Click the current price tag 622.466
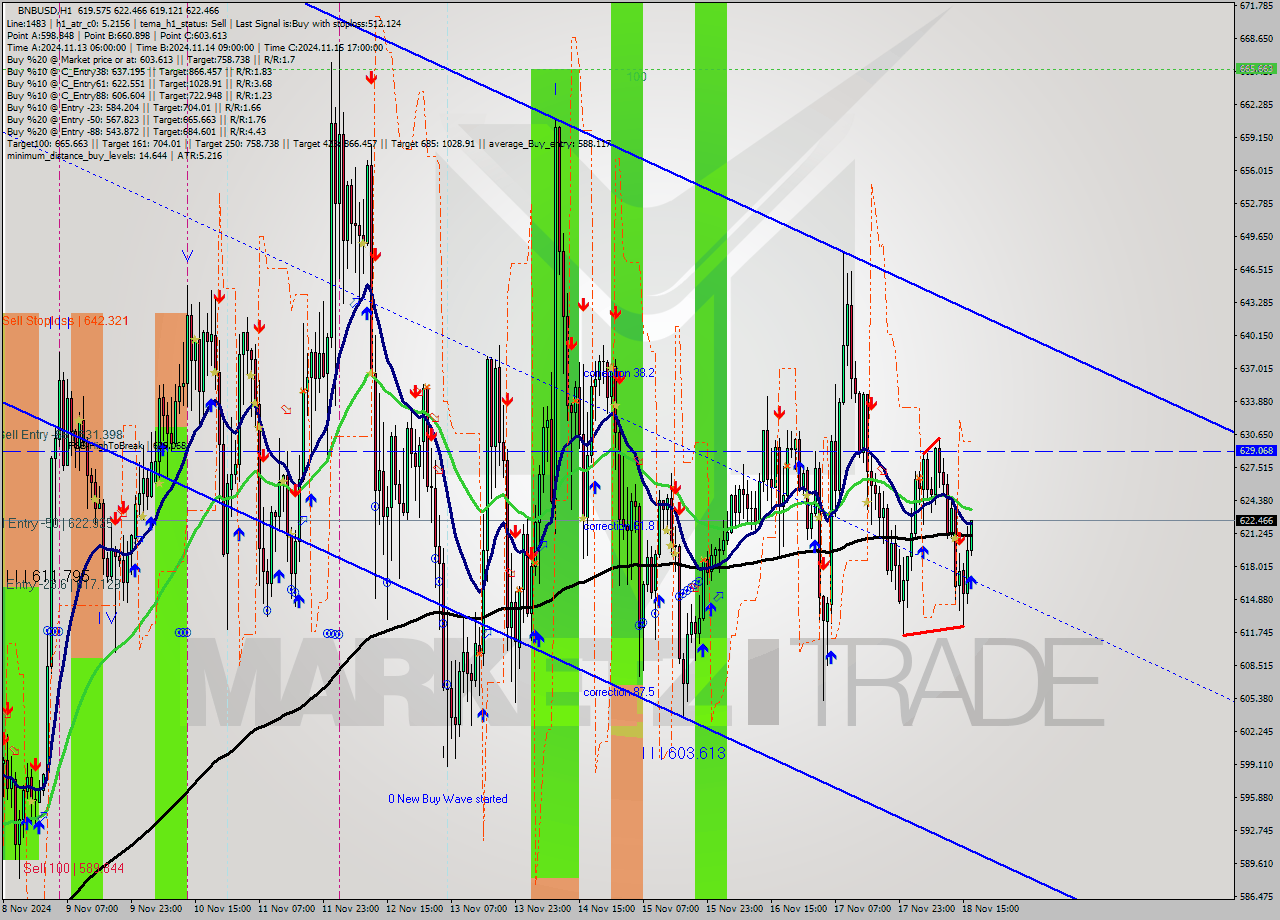Image resolution: width=1280 pixels, height=920 pixels. pos(1257,520)
